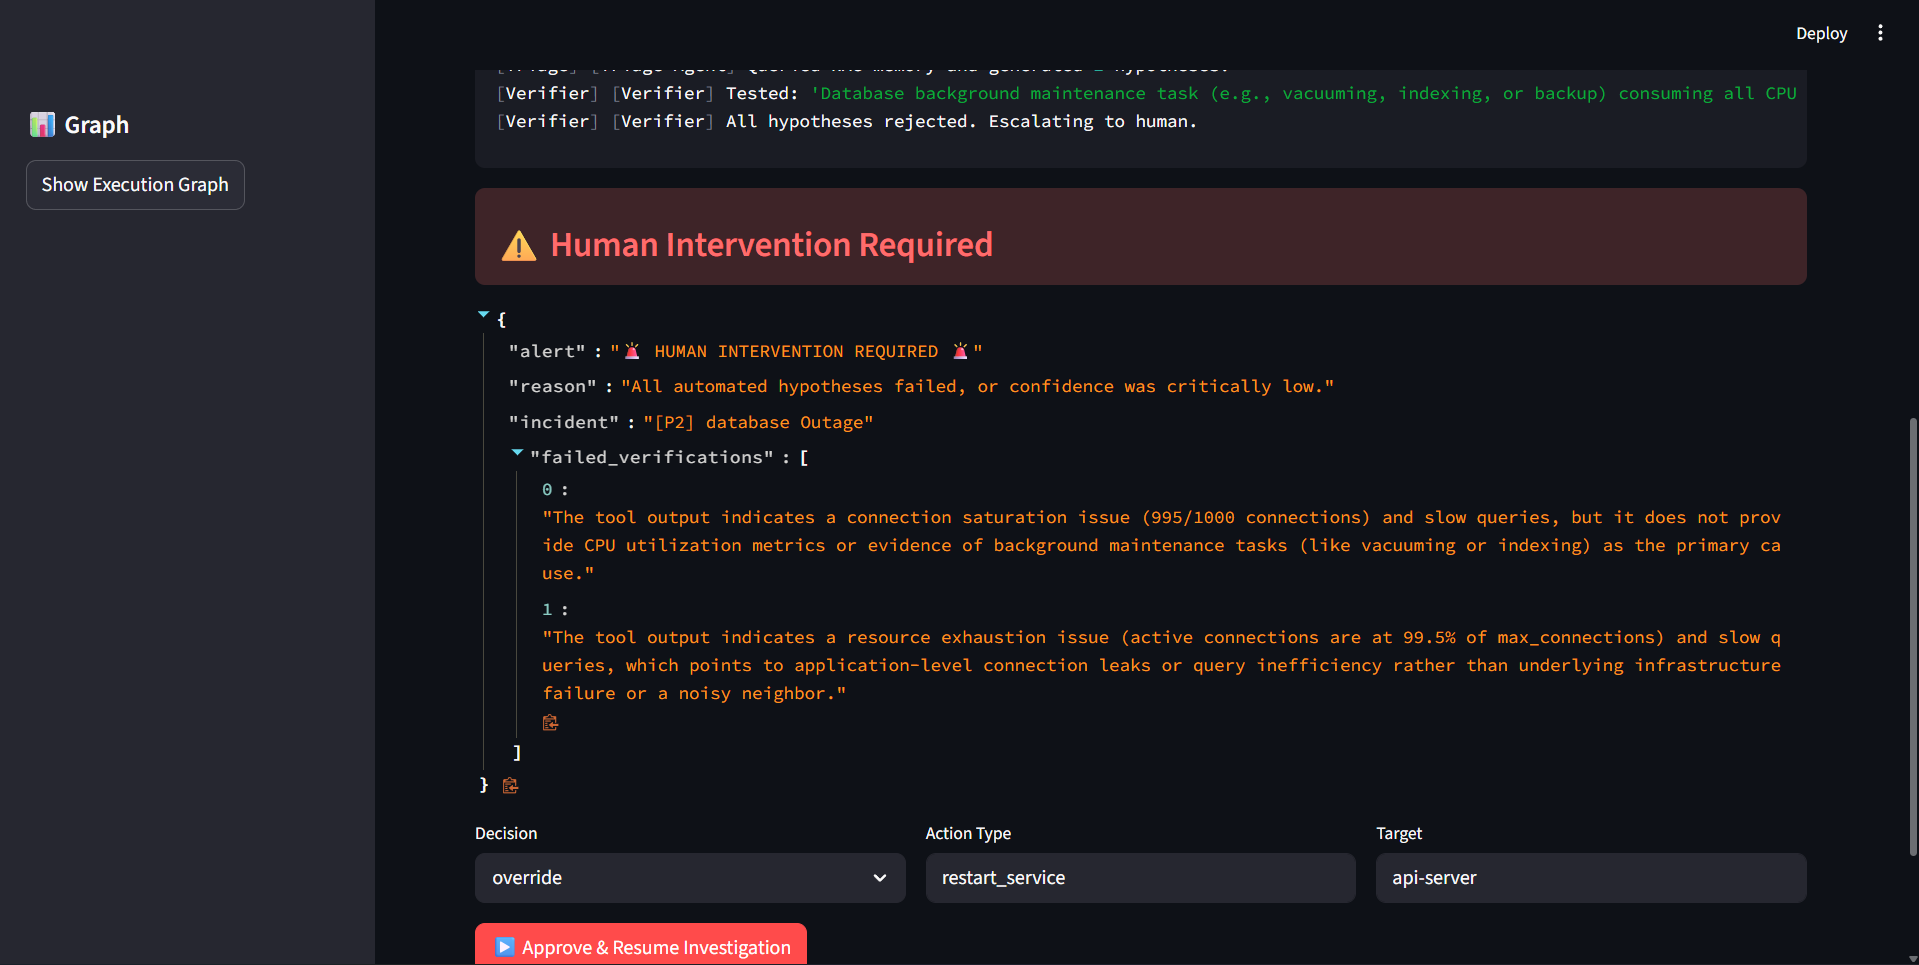This screenshot has height=965, width=1919.
Task: Click the scroll-down arrow at page bottom
Action: (x=1913, y=958)
